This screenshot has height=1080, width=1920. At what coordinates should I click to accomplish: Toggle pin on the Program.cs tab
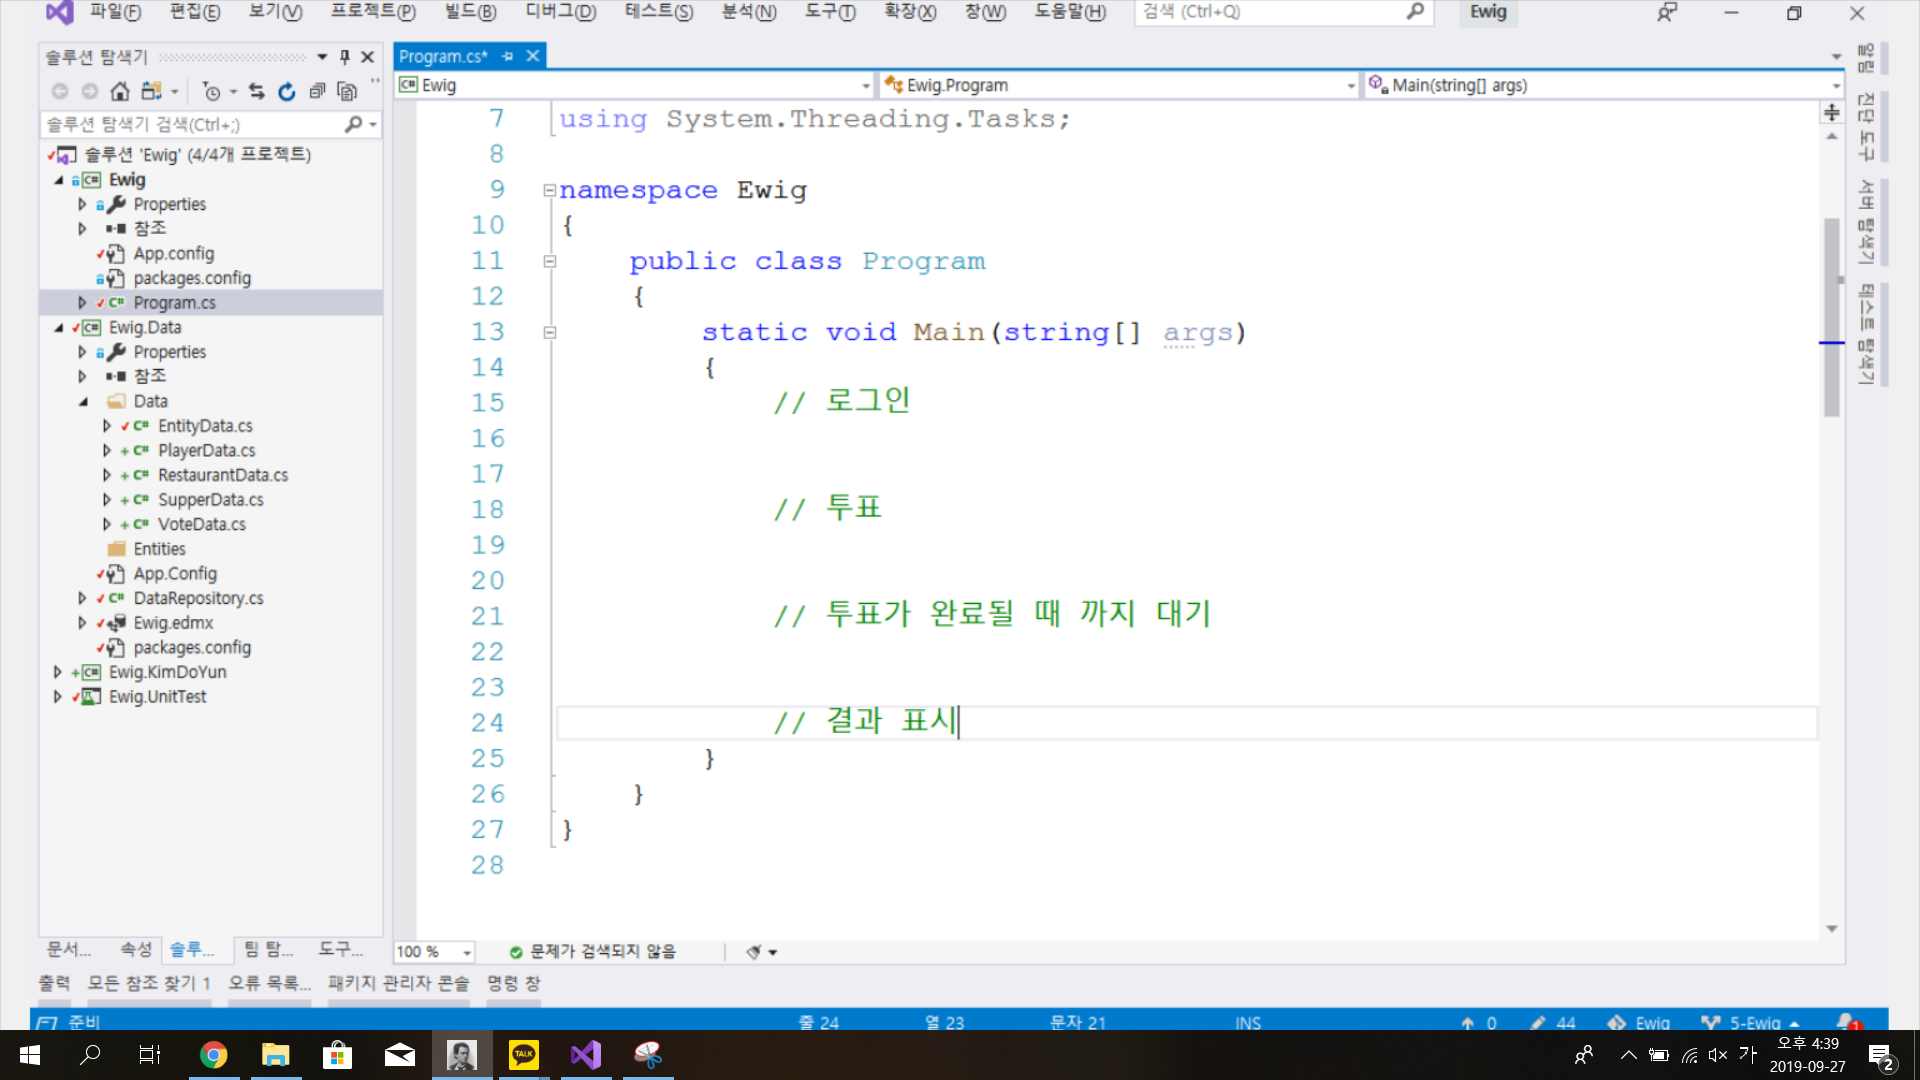(508, 56)
